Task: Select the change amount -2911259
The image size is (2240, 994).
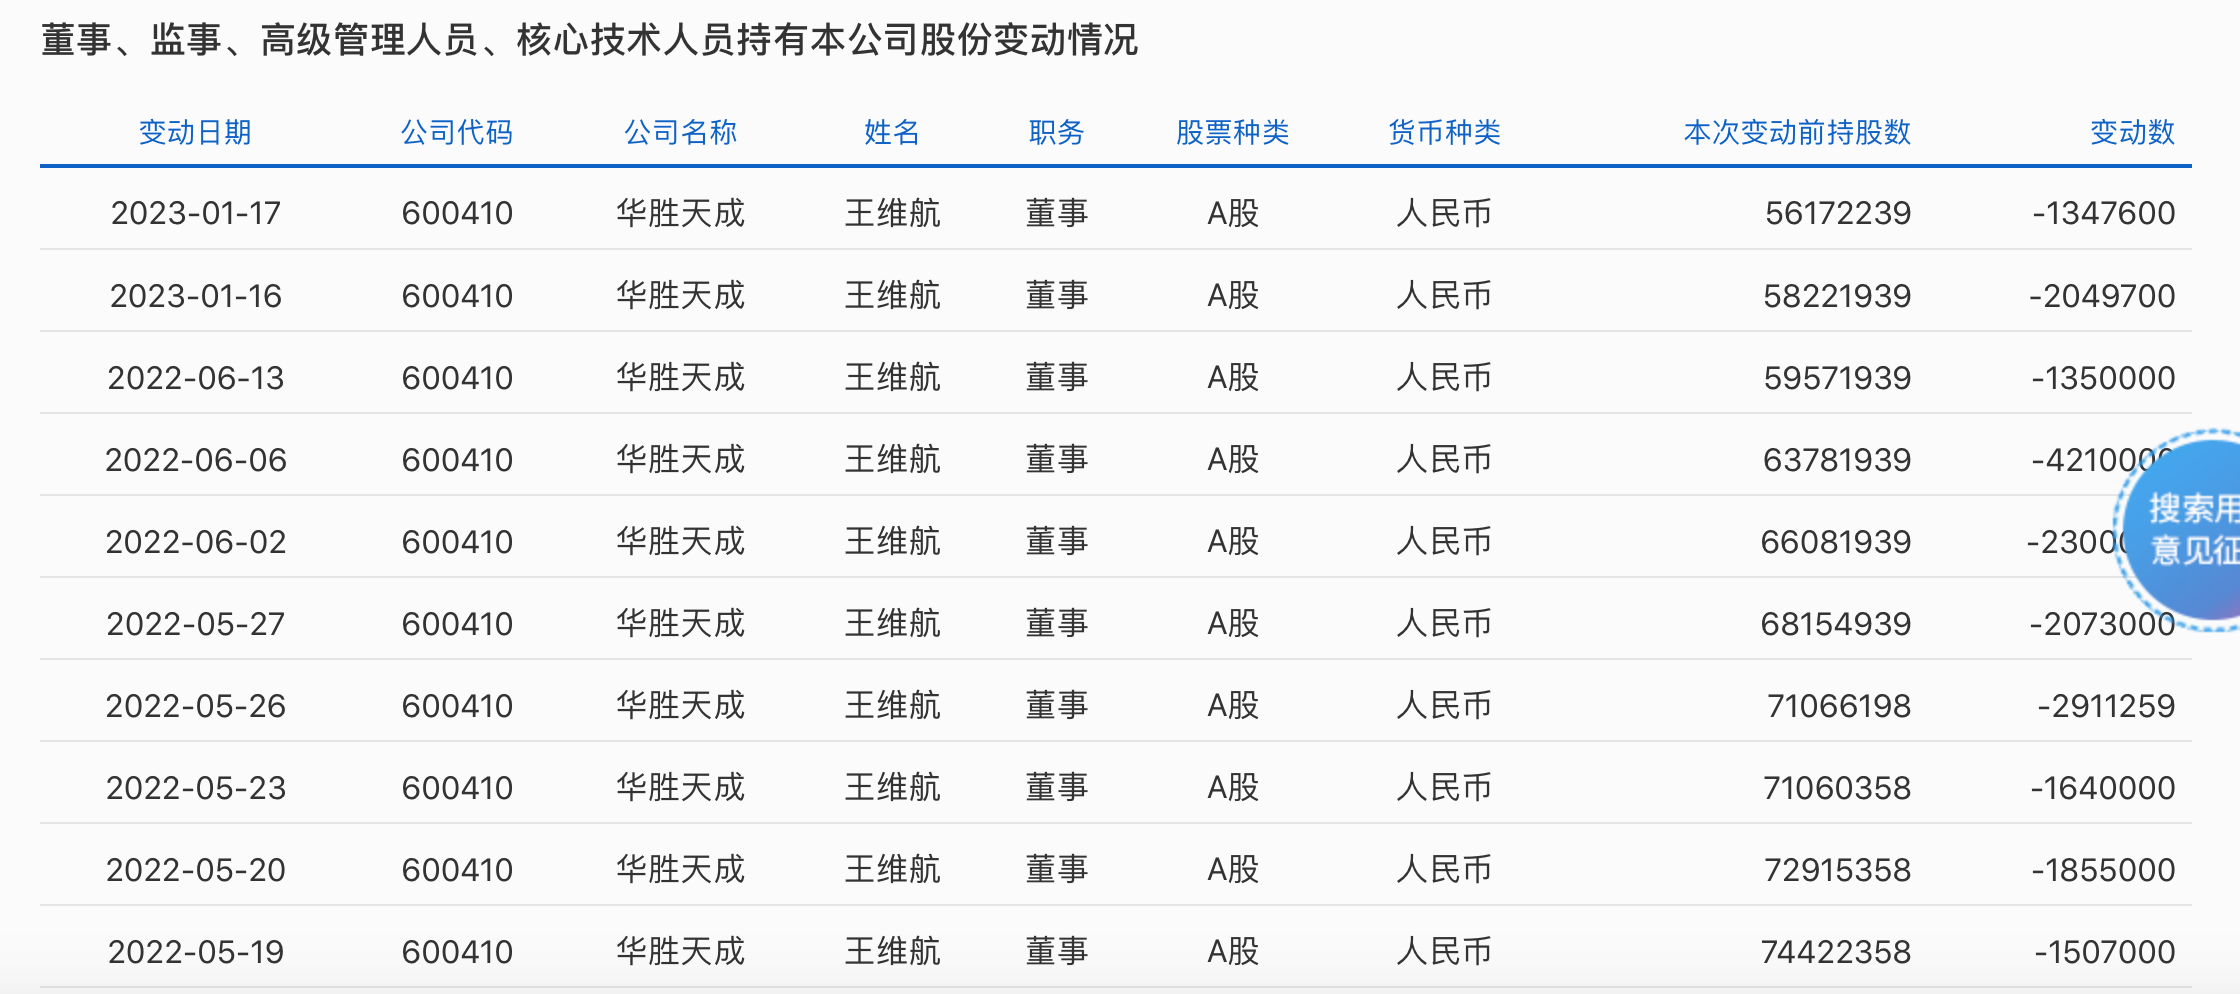Action: click(2106, 706)
